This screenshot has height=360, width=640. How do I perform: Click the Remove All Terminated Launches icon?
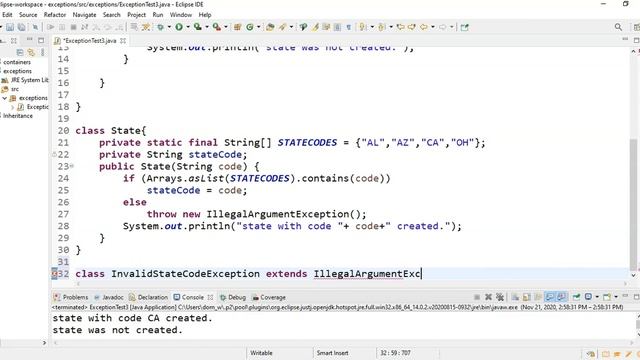click(x=500, y=297)
